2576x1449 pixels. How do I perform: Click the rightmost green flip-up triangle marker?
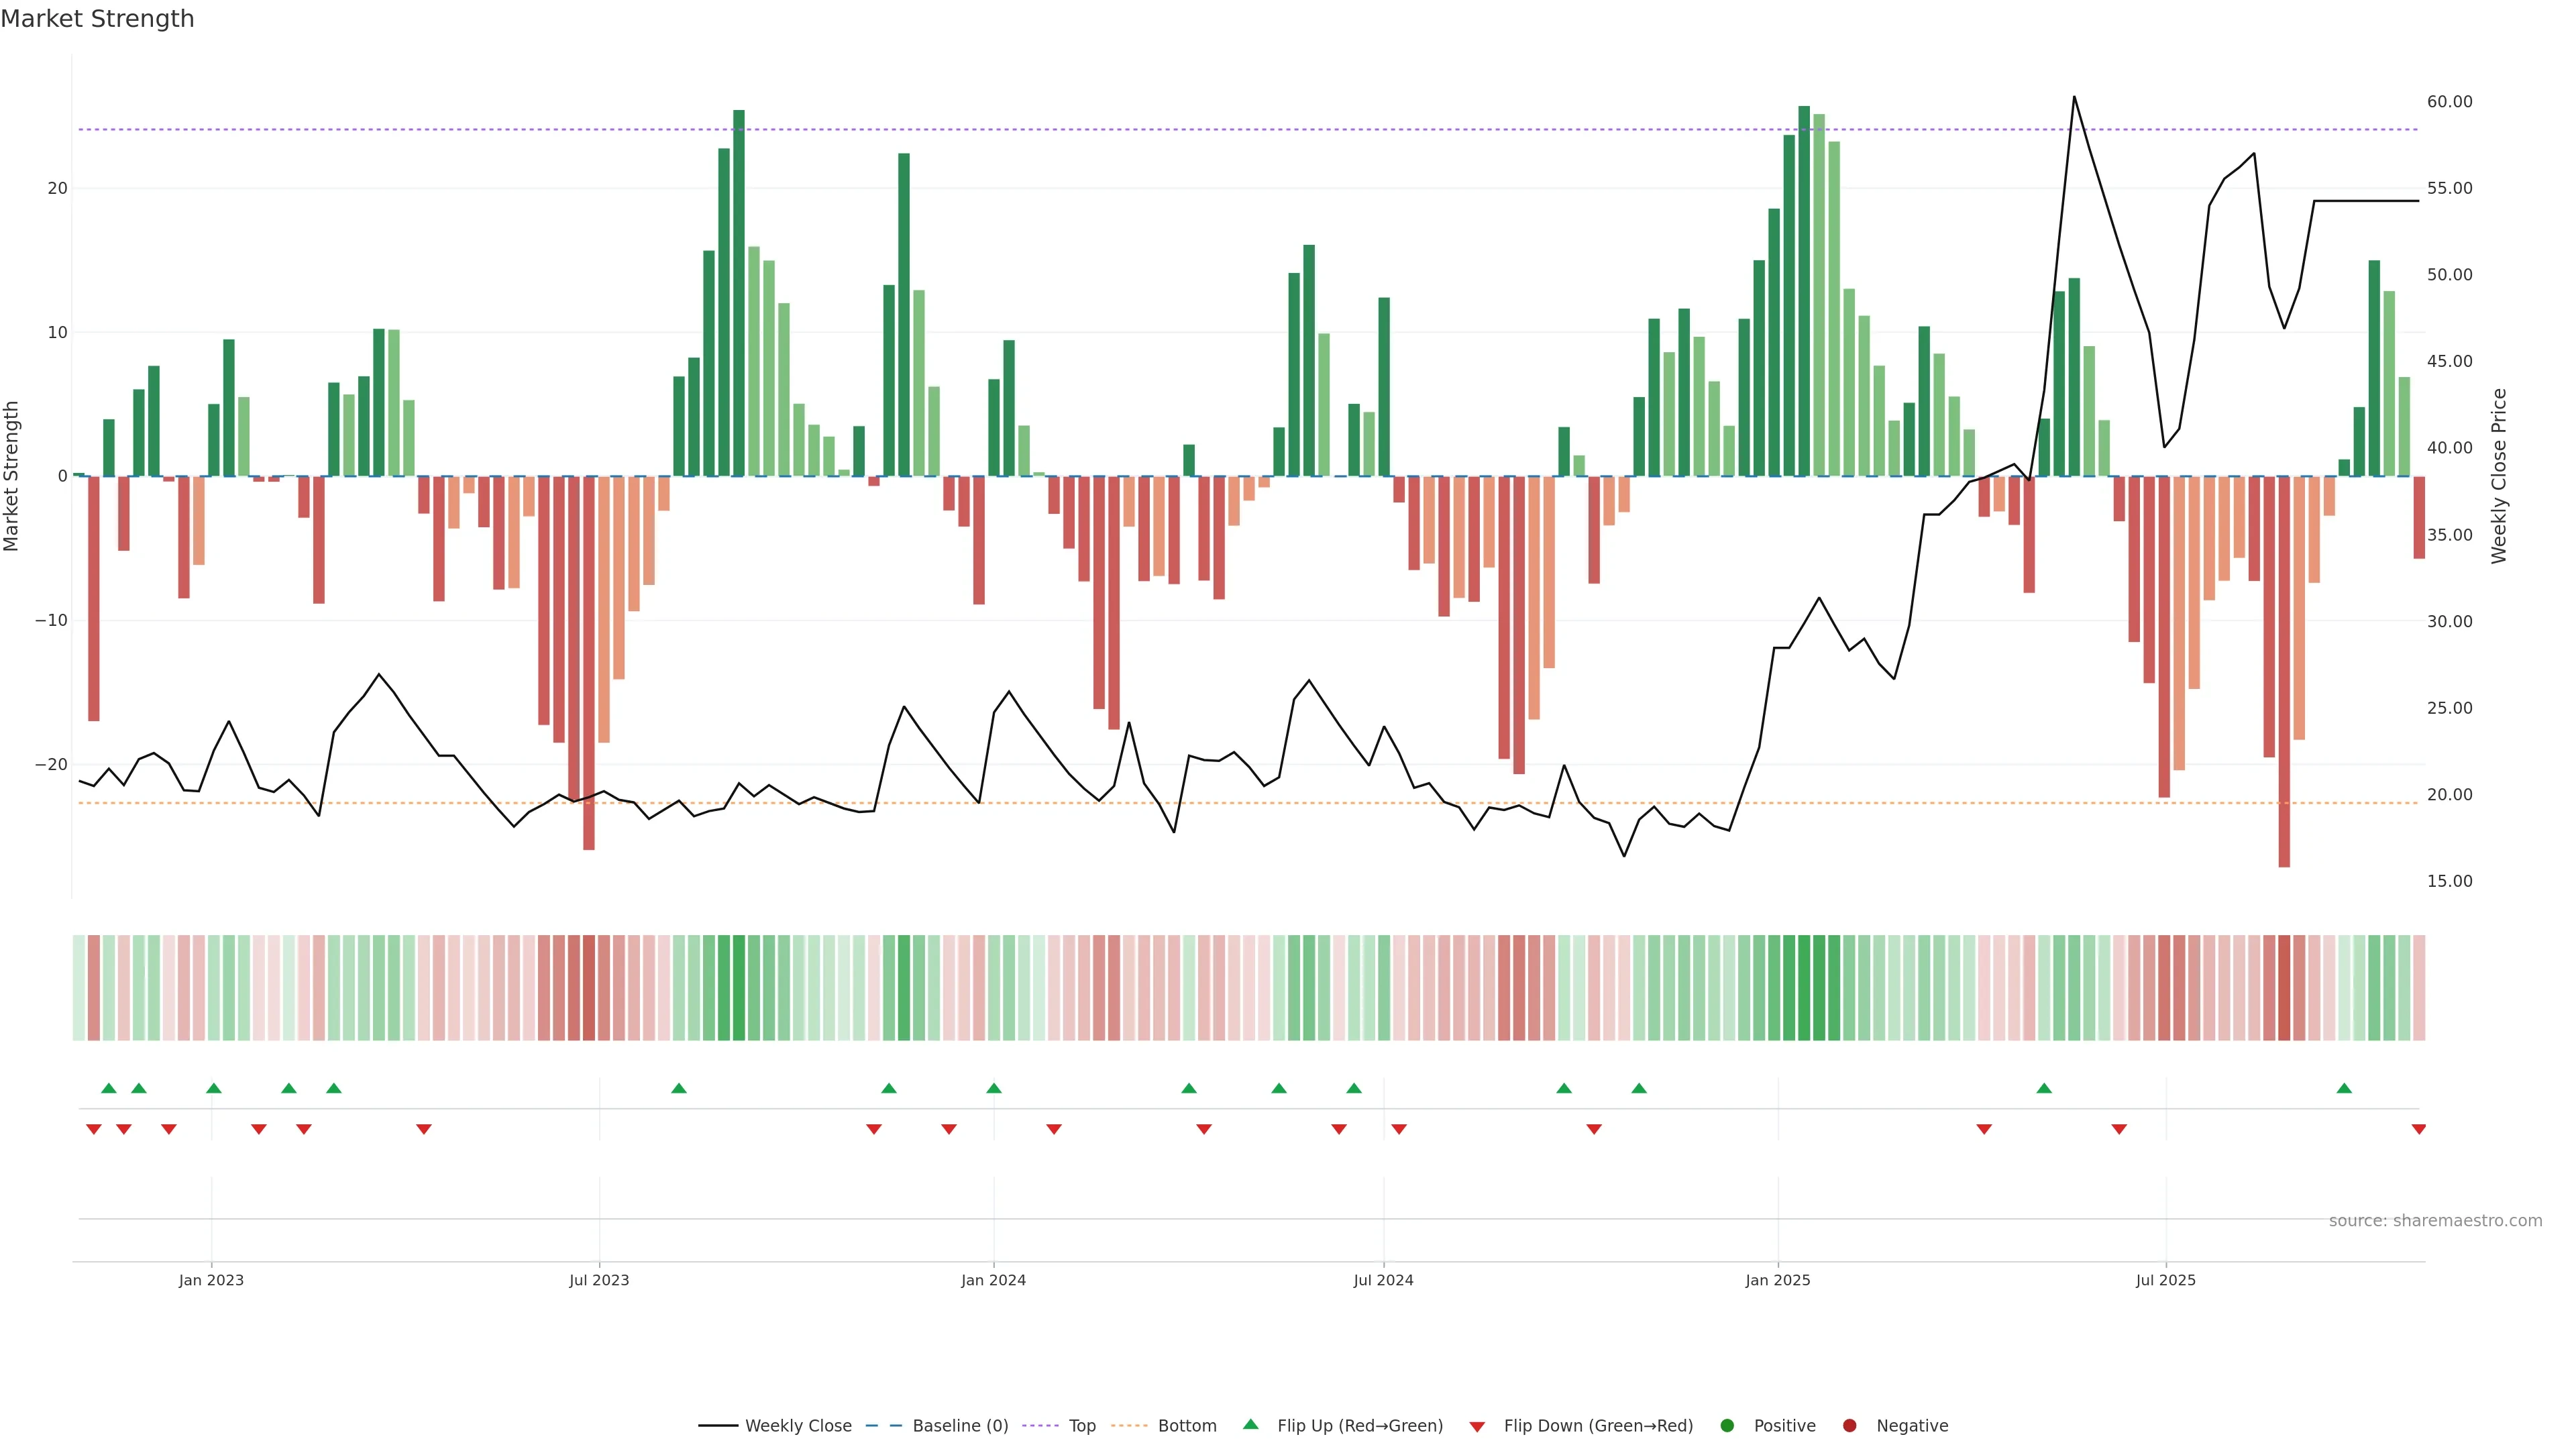coord(2344,1088)
